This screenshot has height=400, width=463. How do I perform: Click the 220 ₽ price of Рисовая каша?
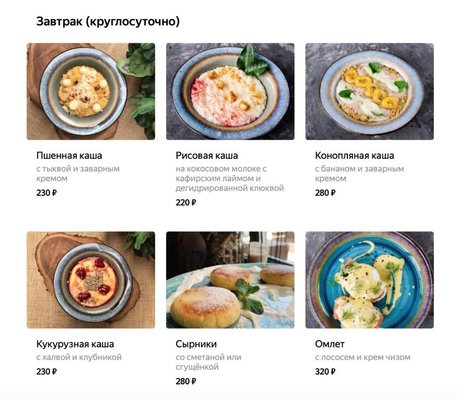(186, 202)
